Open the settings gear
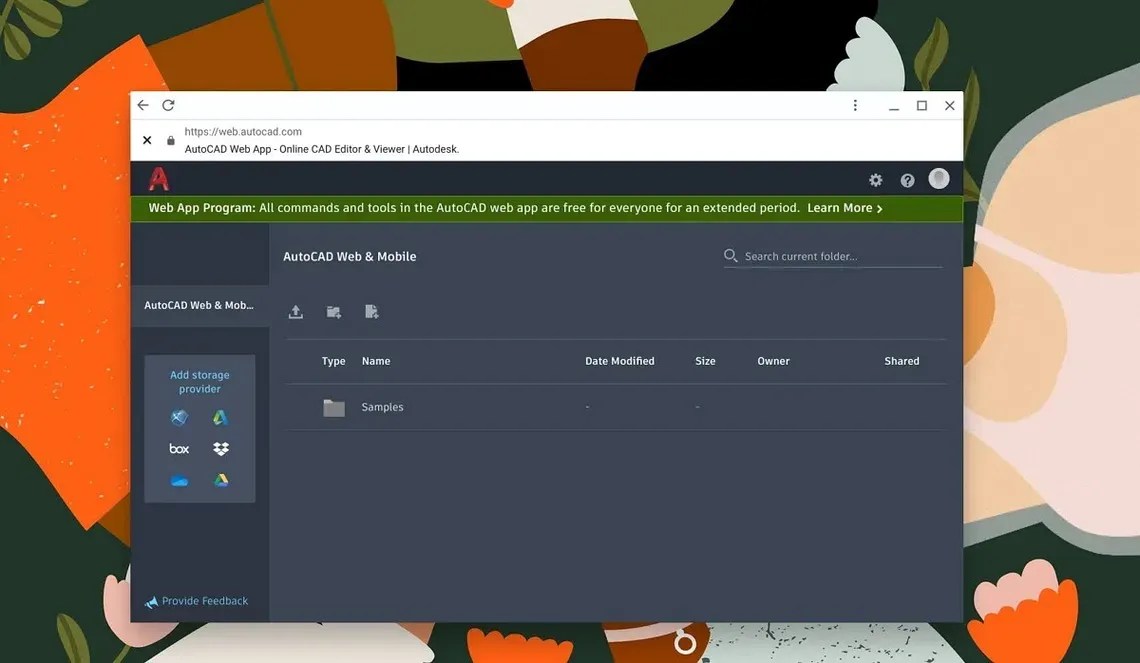This screenshot has height=663, width=1140. click(x=875, y=179)
